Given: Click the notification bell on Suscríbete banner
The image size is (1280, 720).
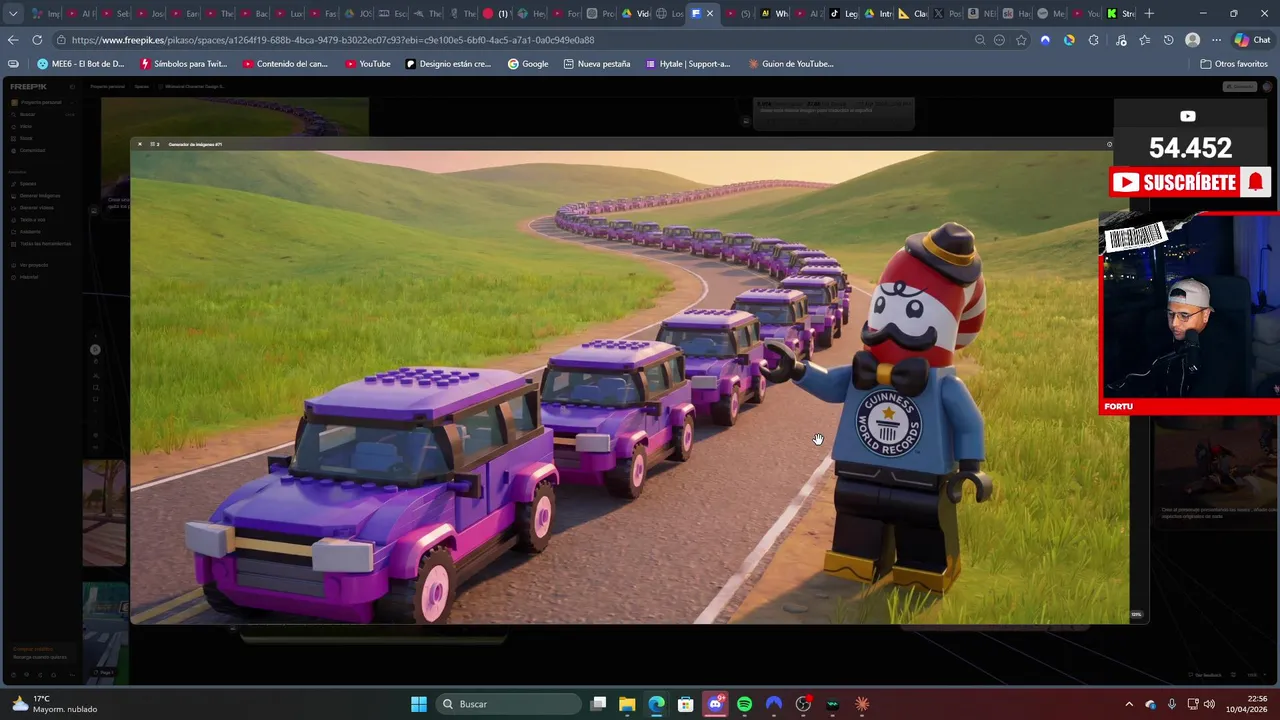Looking at the screenshot, I should tap(1255, 182).
